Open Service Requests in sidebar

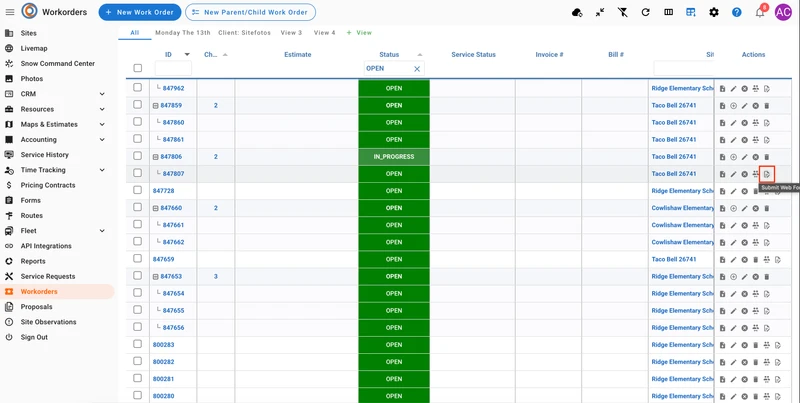pyautogui.click(x=48, y=276)
